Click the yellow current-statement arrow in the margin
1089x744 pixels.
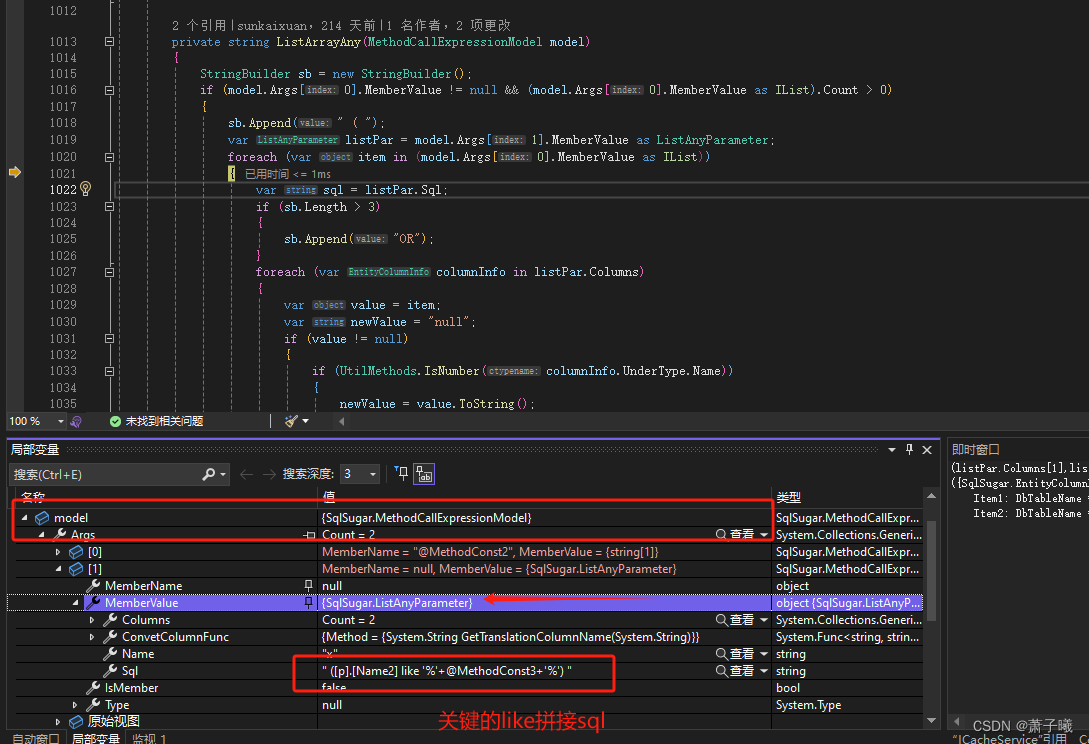tap(15, 172)
